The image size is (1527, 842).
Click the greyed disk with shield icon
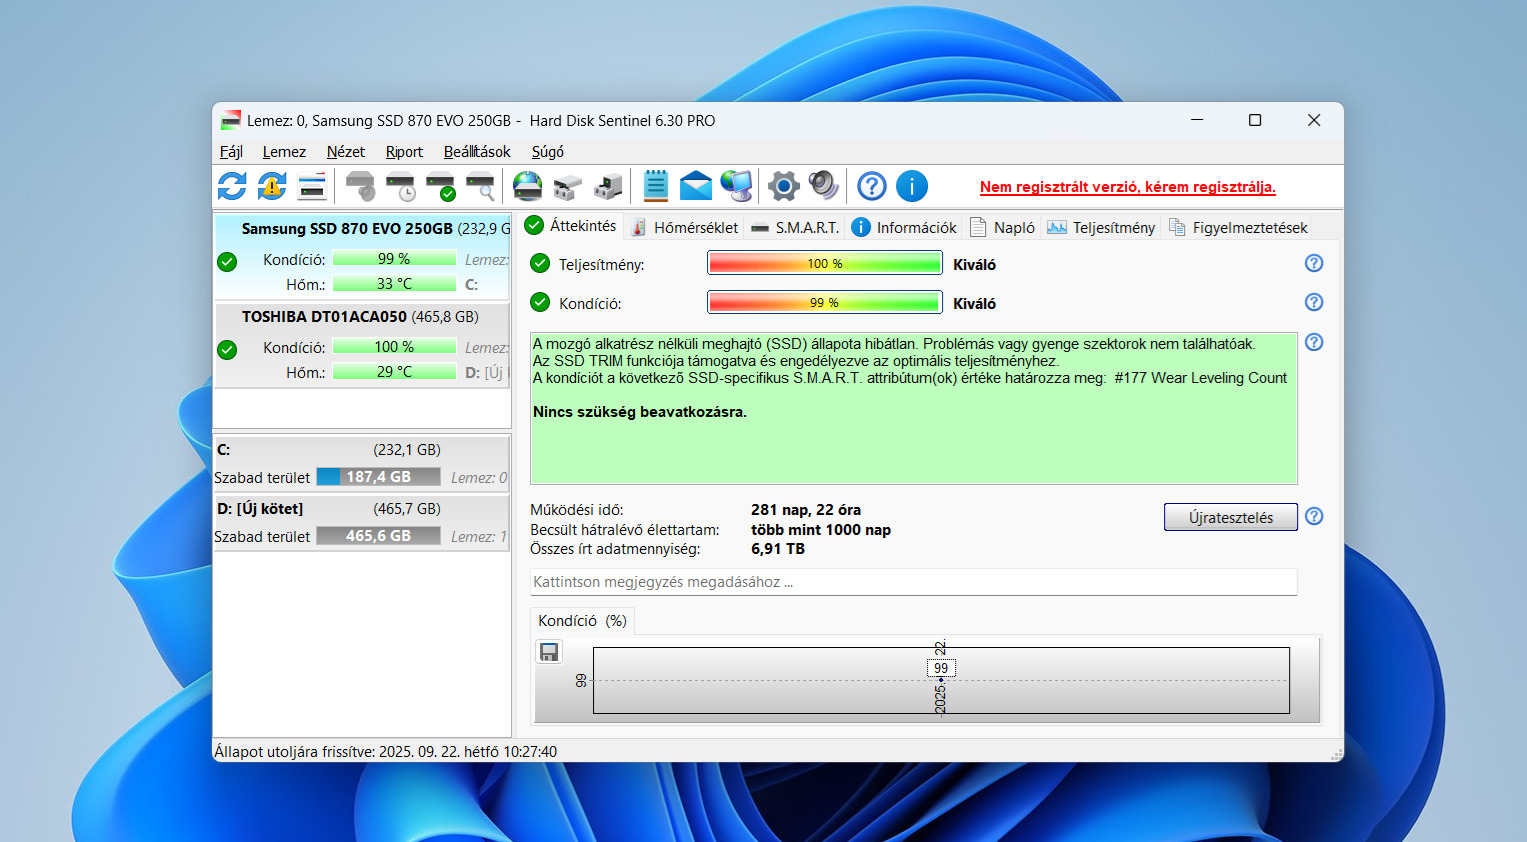point(360,186)
